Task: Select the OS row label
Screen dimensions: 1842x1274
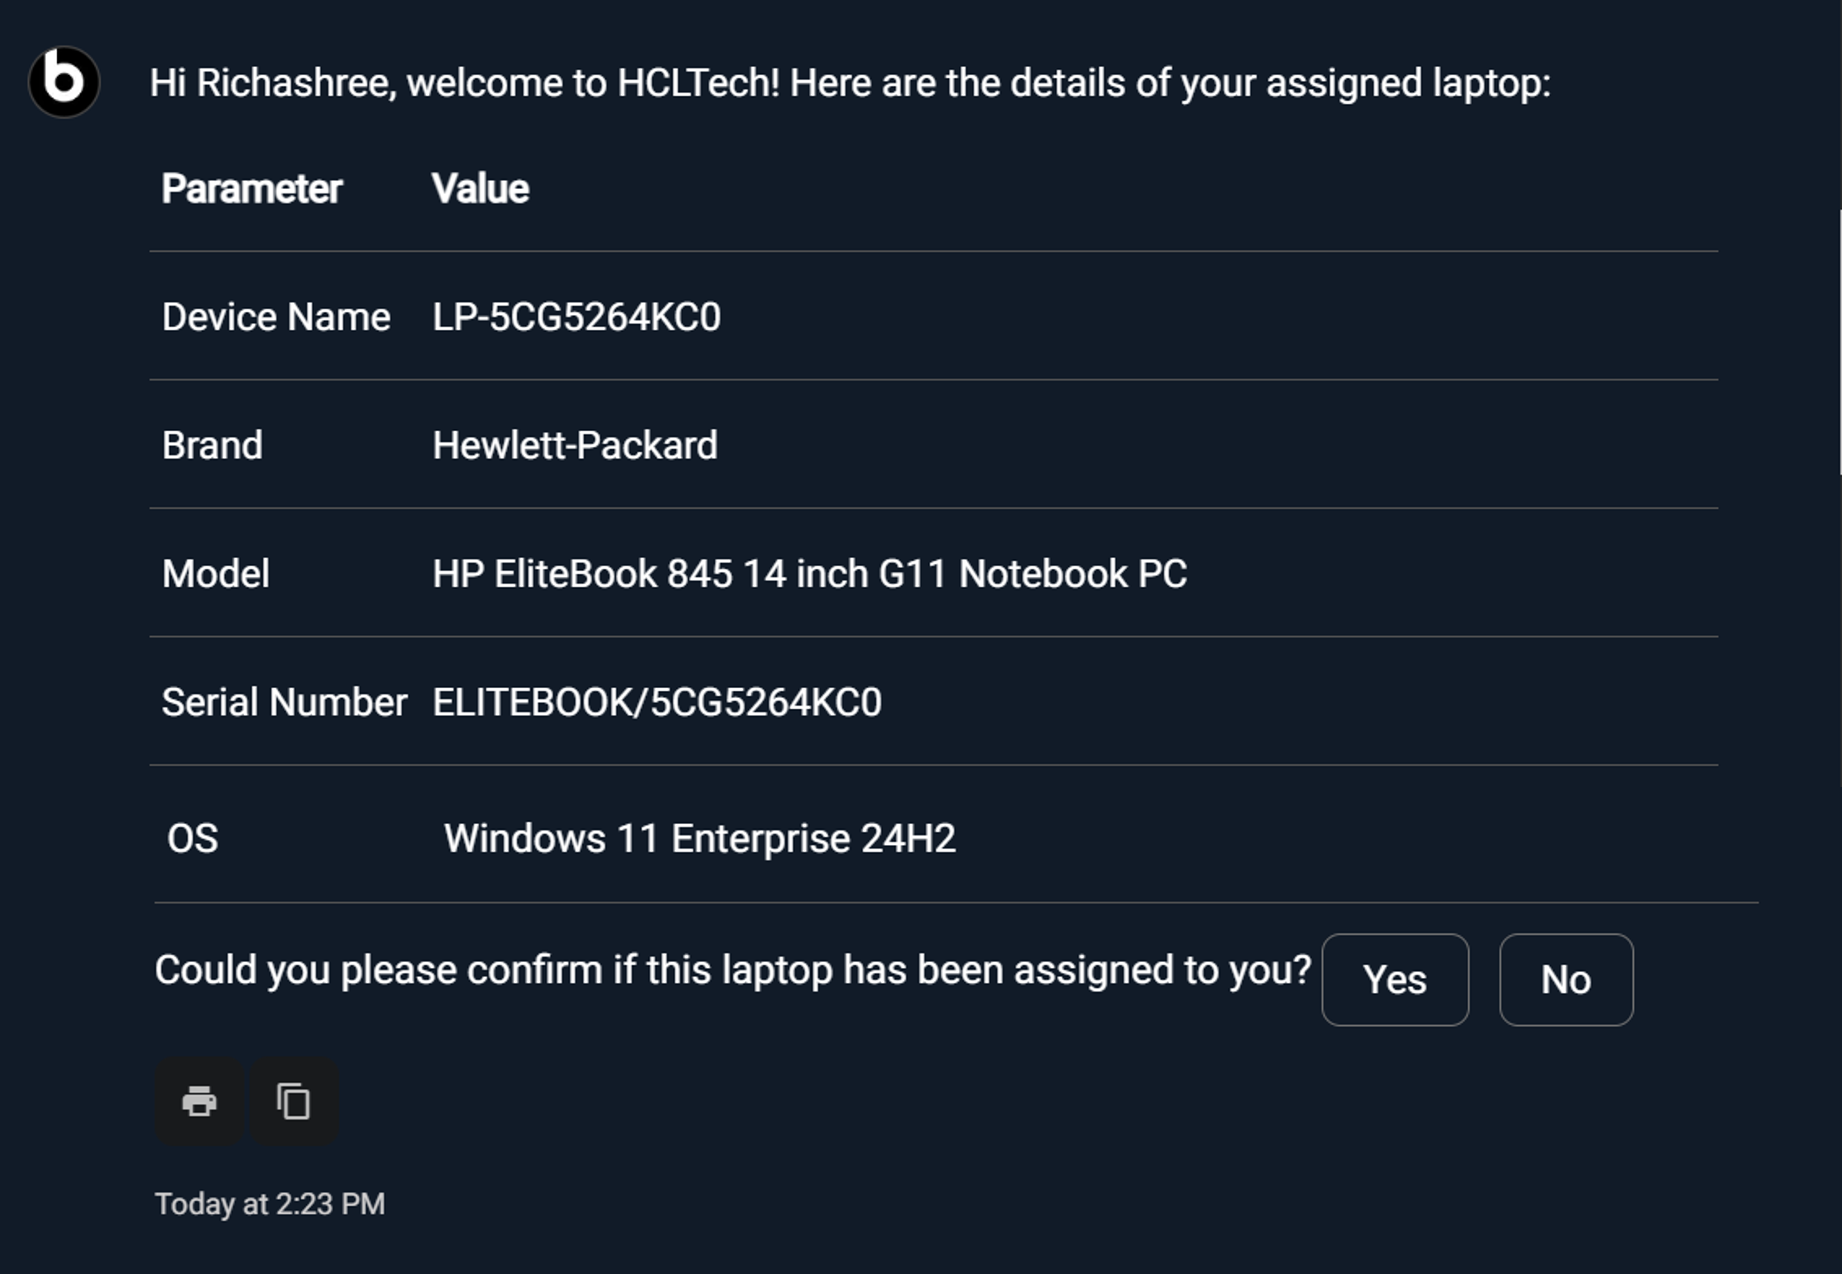Action: [192, 838]
